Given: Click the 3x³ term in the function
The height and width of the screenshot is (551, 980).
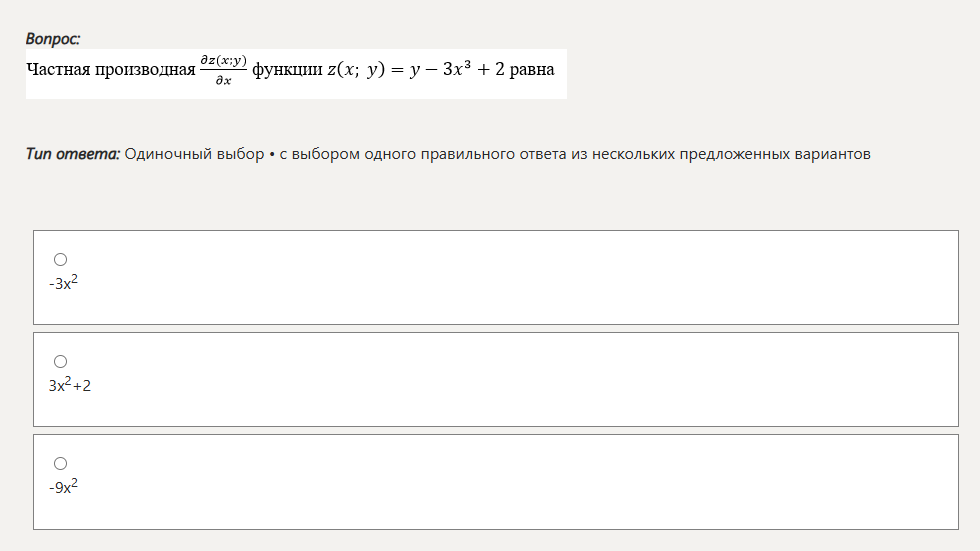Looking at the screenshot, I should coord(457,68).
